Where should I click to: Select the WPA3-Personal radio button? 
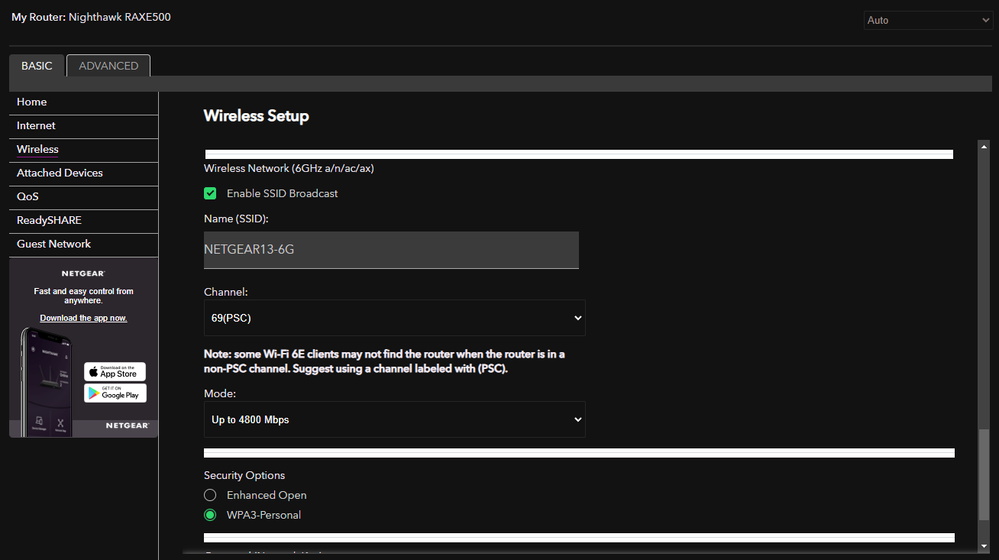[x=210, y=515]
